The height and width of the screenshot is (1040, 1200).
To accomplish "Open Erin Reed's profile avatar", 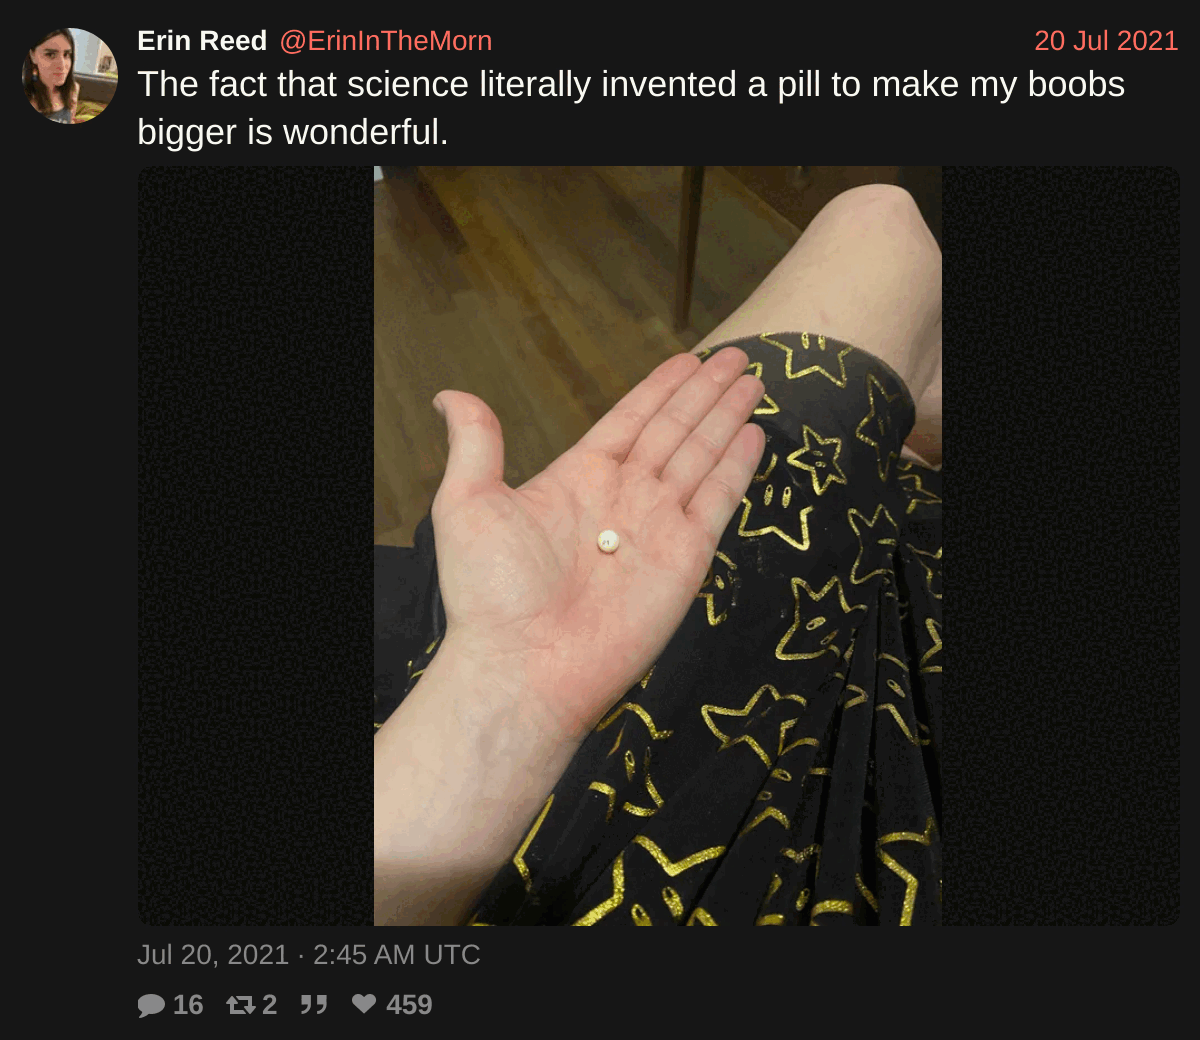I will click(70, 76).
